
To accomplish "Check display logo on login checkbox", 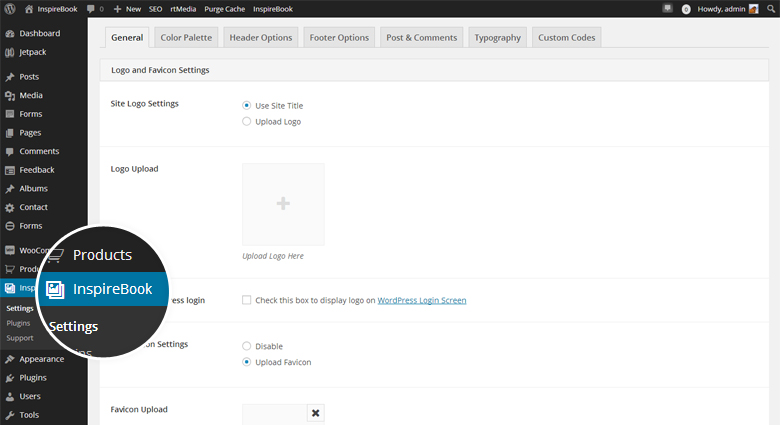I will 246,300.
